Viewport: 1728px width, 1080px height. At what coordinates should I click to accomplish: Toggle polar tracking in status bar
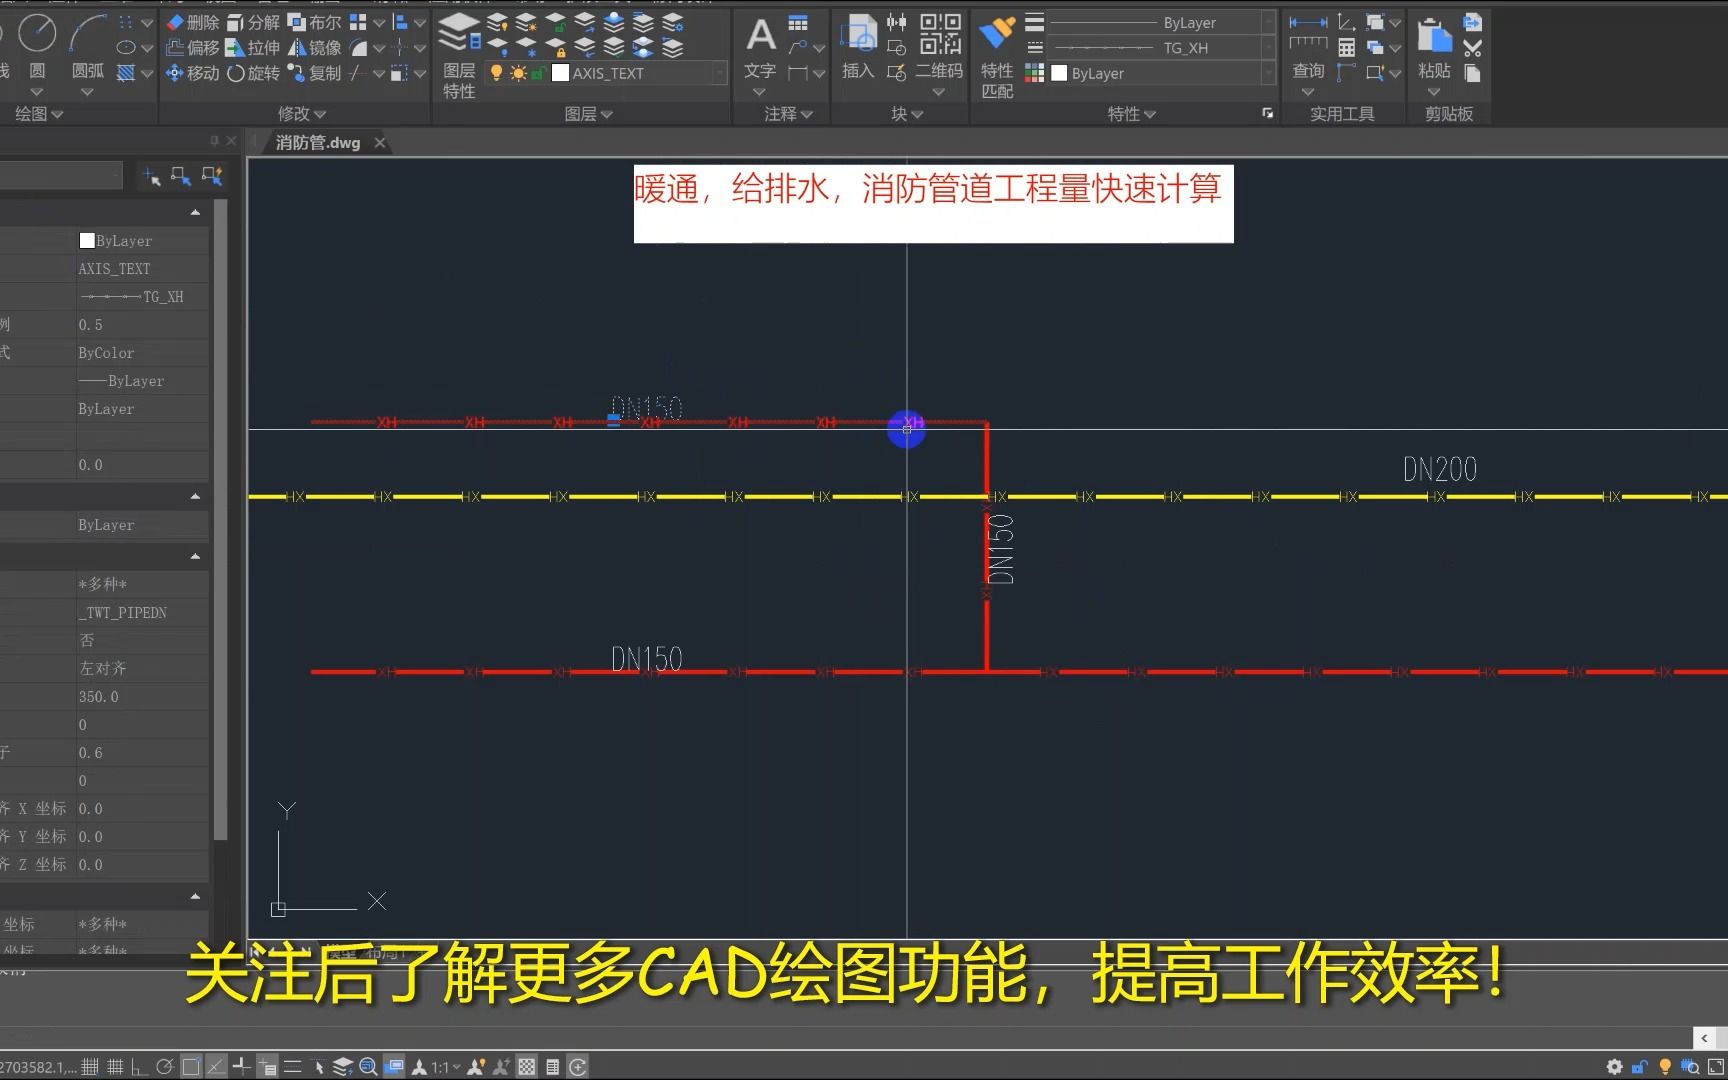165,1067
